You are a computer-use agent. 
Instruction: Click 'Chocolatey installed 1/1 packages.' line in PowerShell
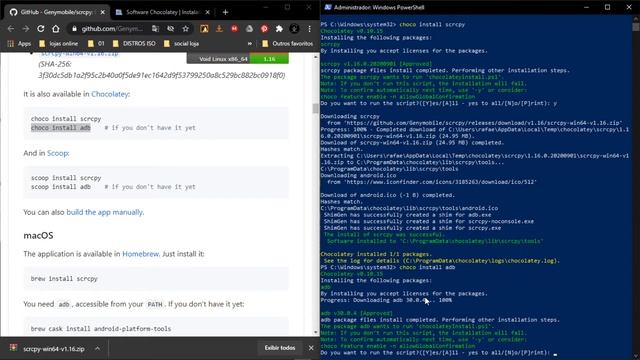point(376,254)
